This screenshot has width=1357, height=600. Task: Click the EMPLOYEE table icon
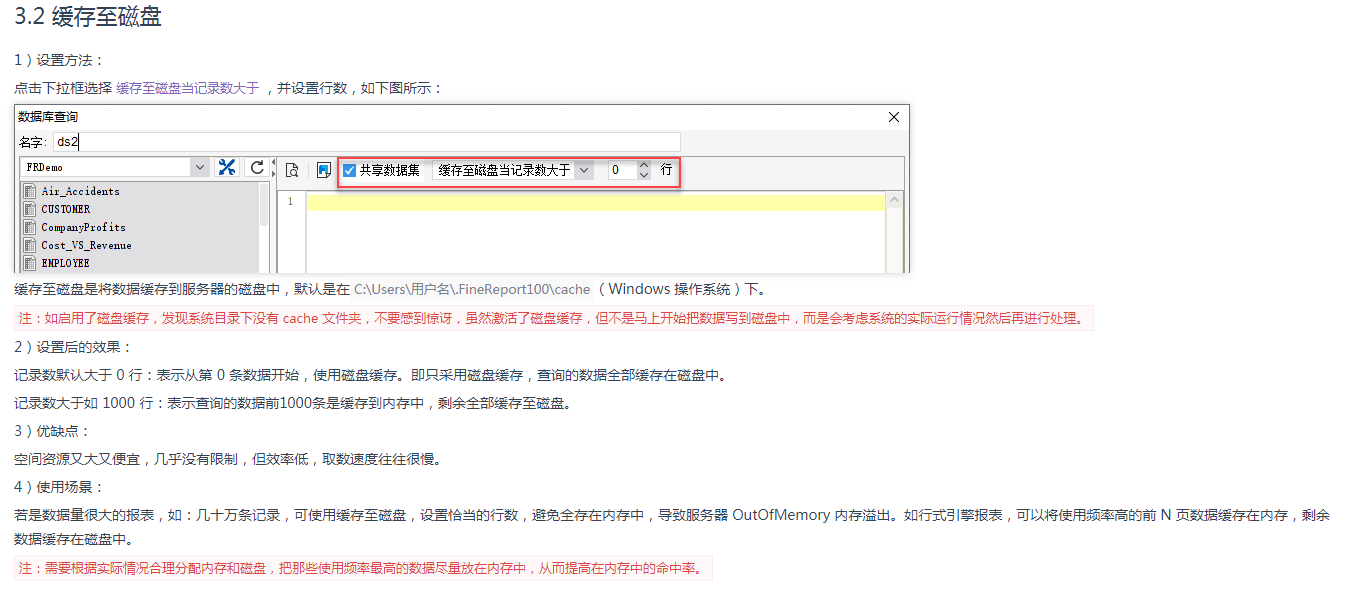(29, 263)
